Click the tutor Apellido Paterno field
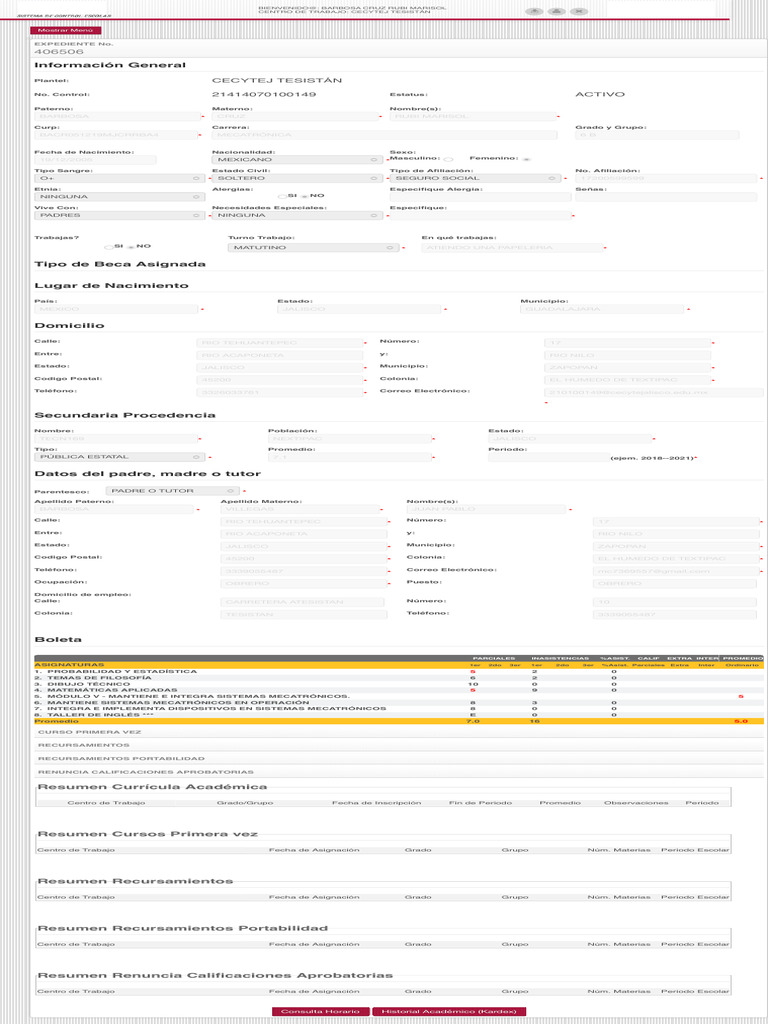 click(x=114, y=509)
